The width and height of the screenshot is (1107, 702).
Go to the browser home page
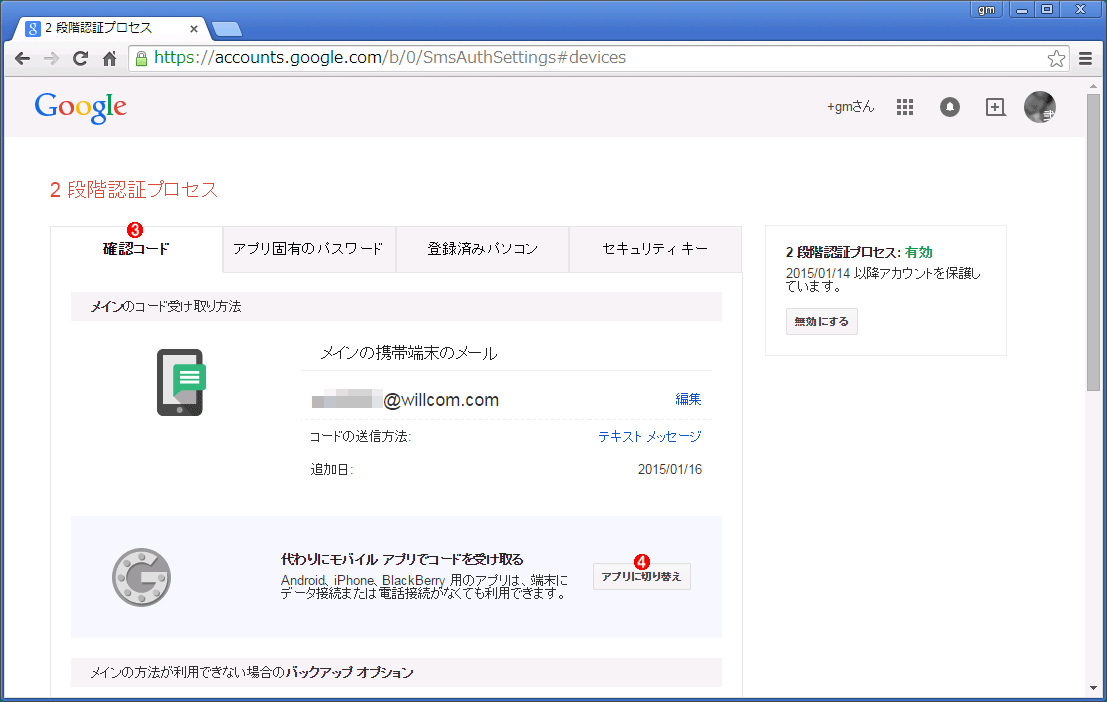(110, 58)
